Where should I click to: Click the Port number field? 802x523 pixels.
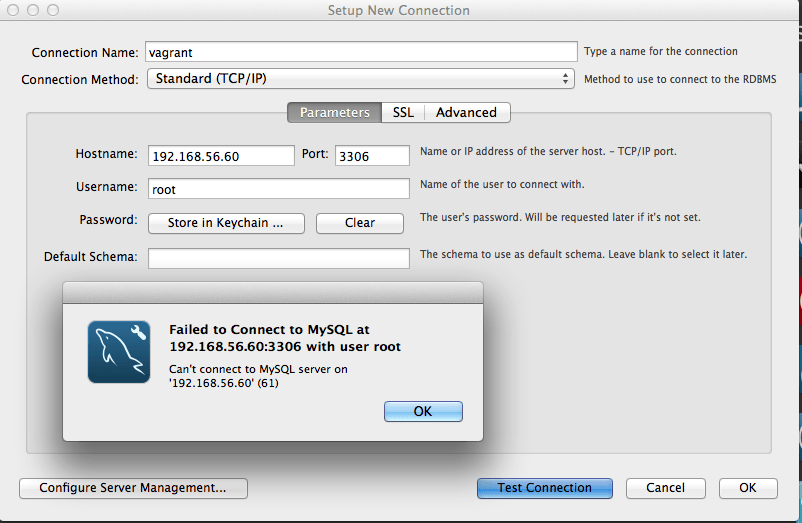click(372, 156)
